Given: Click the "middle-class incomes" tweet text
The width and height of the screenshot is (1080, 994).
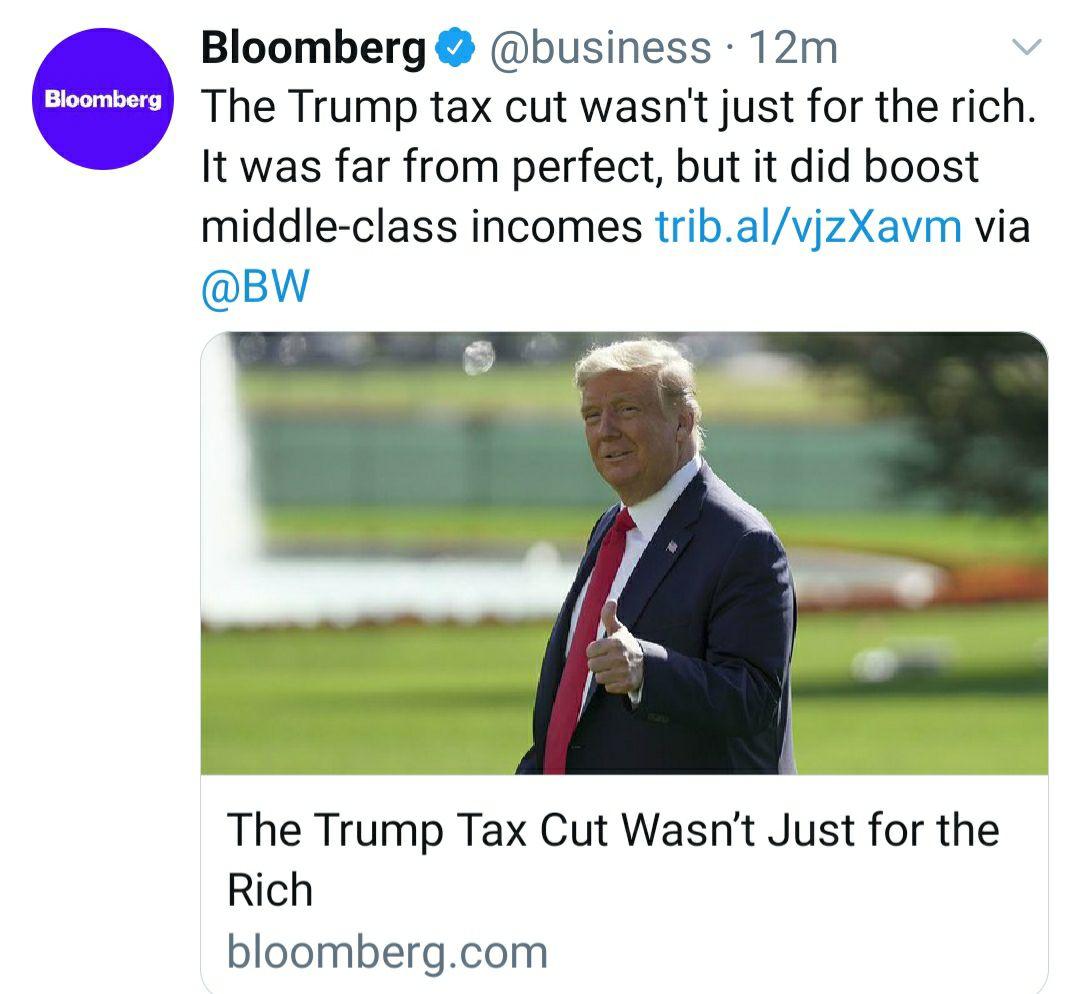Looking at the screenshot, I should click(421, 227).
